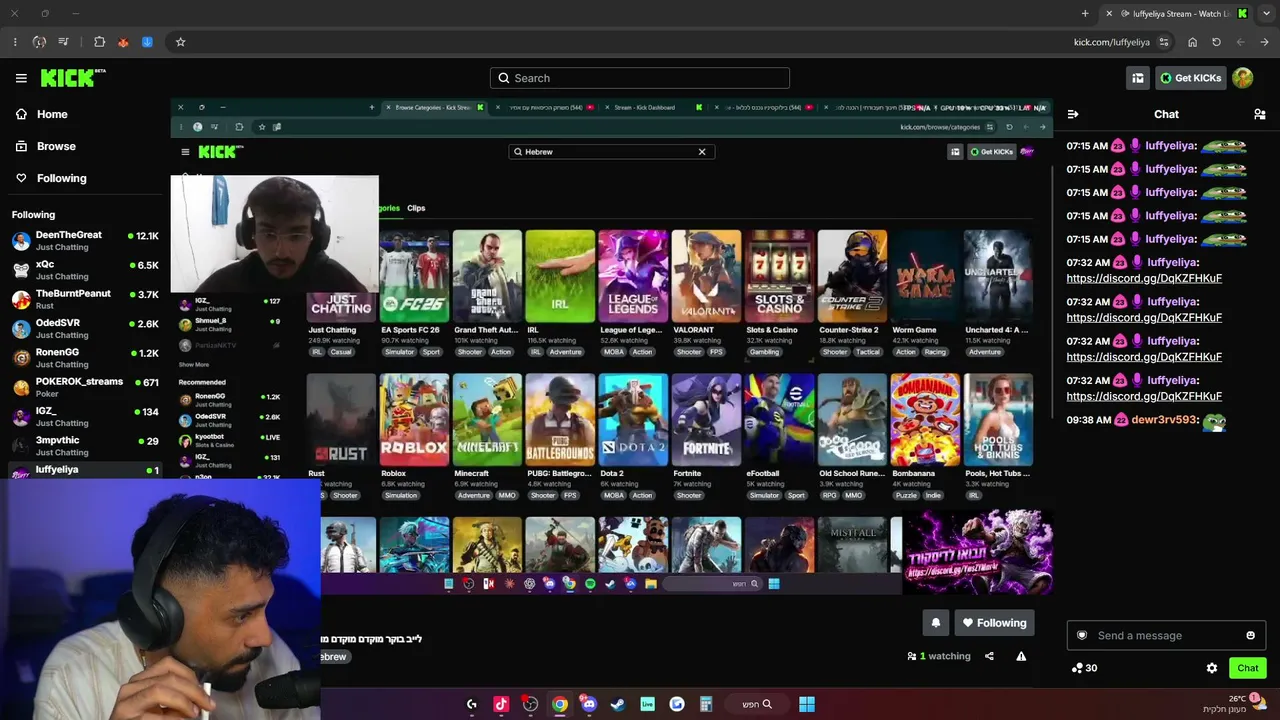Click the '1 watching' viewer count
Screen dimensions: 1280x720
point(939,656)
